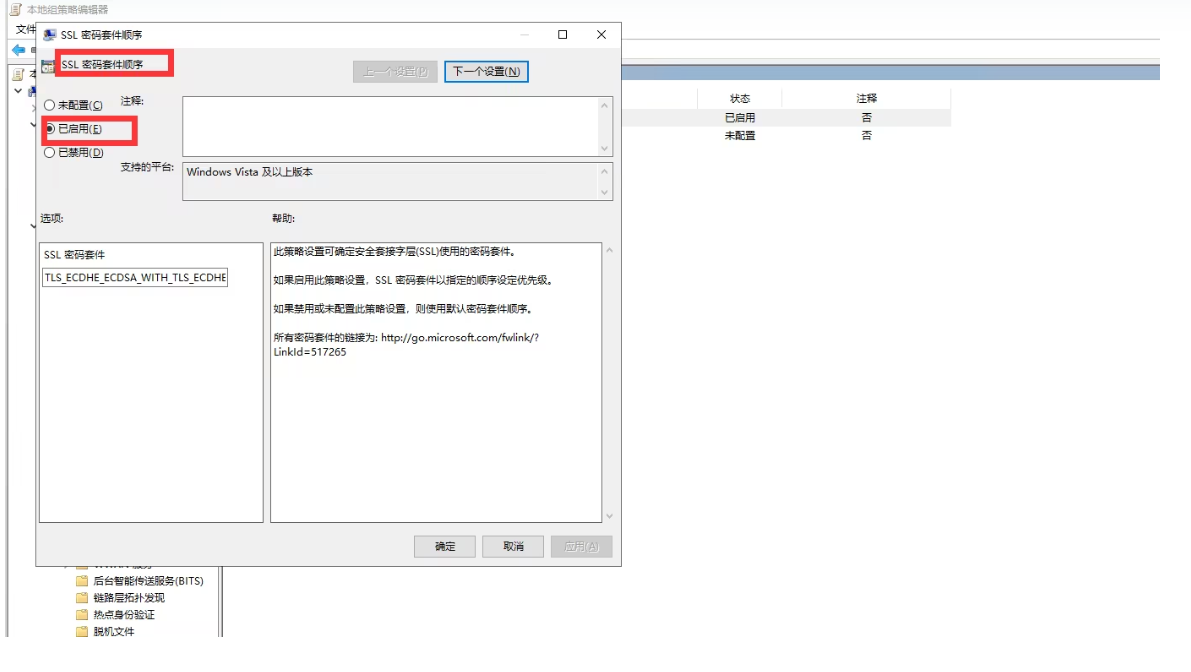Click the 确定 button

pyautogui.click(x=445, y=547)
